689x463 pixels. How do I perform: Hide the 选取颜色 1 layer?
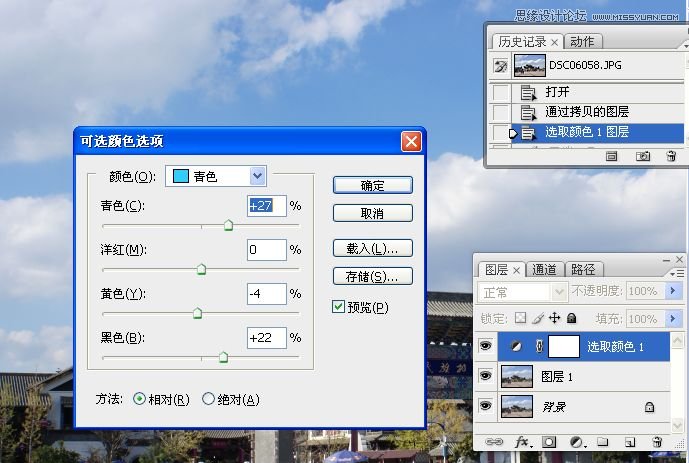click(x=485, y=346)
